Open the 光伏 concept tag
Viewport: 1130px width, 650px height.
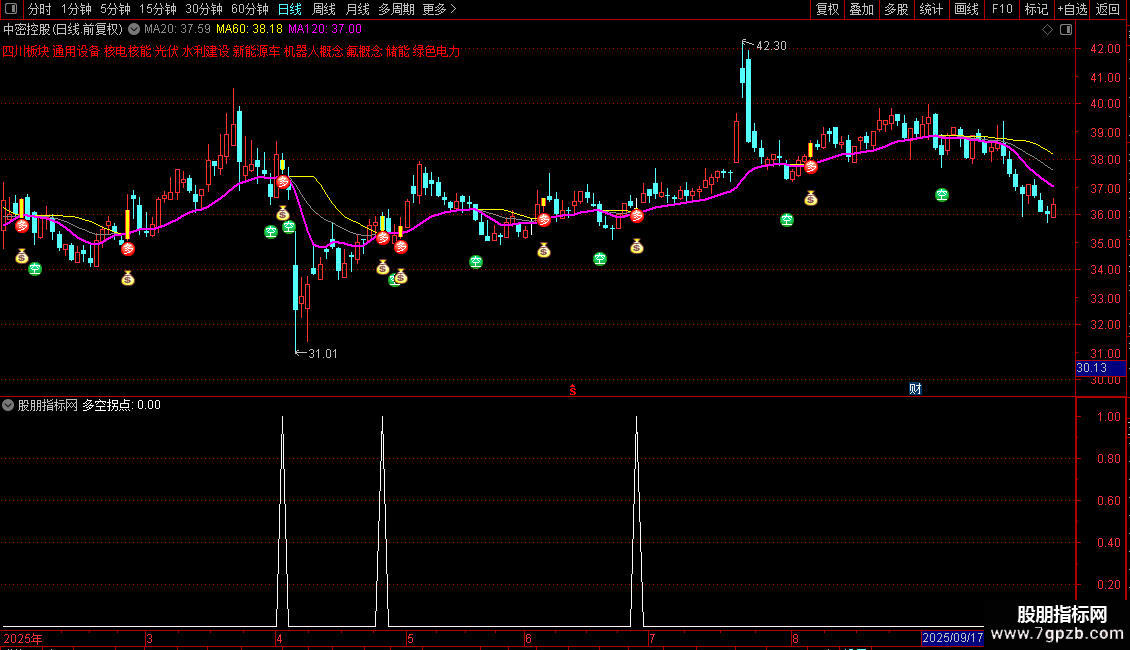point(166,51)
